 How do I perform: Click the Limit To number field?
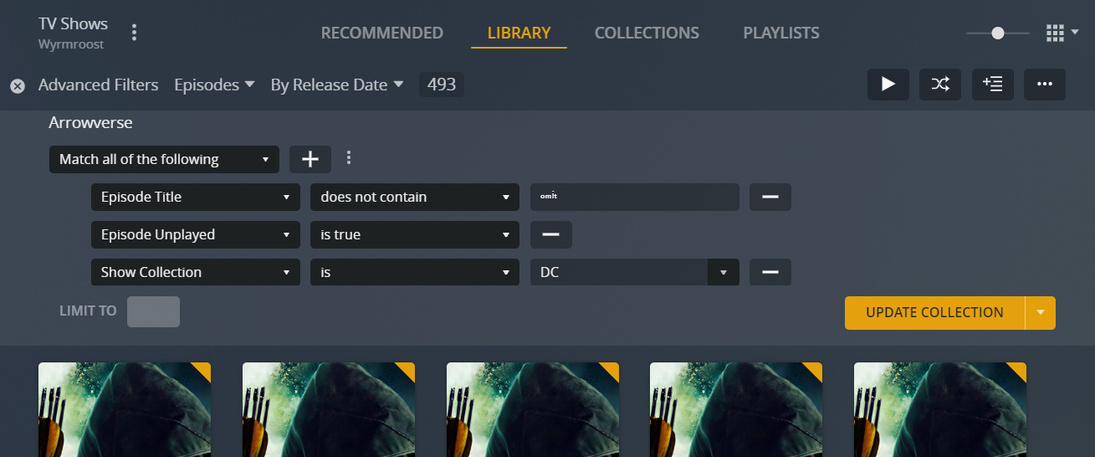click(x=154, y=312)
